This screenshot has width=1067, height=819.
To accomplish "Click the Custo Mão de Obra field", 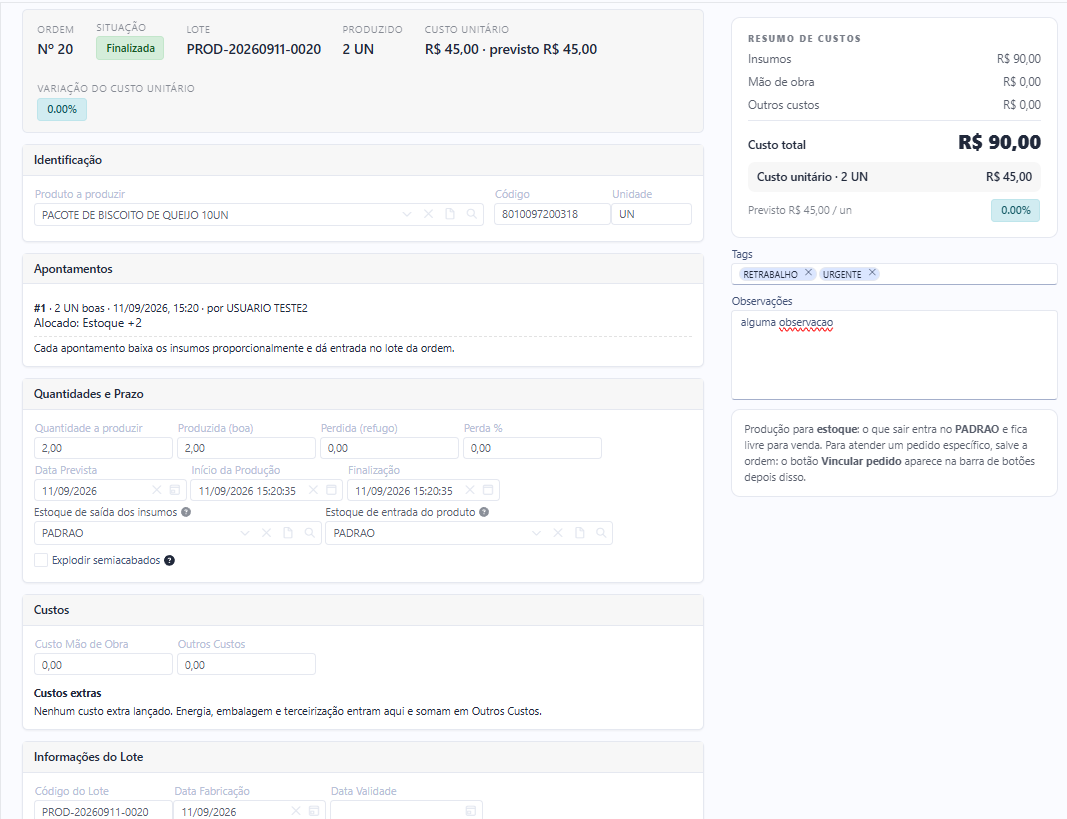I will click(x=103, y=665).
